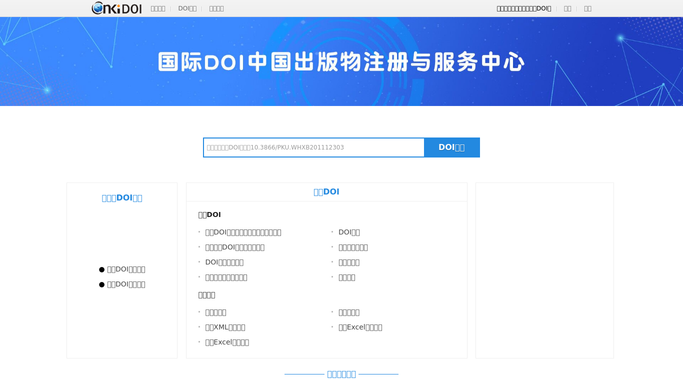Click the last link in the top header
683x384 pixels.
pos(588,9)
